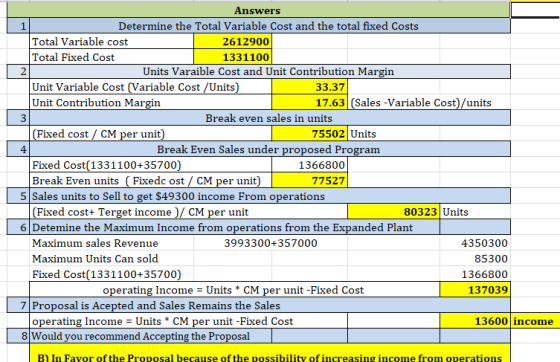Click the target sales units value 80323
560x362 pixels.
[x=394, y=212]
